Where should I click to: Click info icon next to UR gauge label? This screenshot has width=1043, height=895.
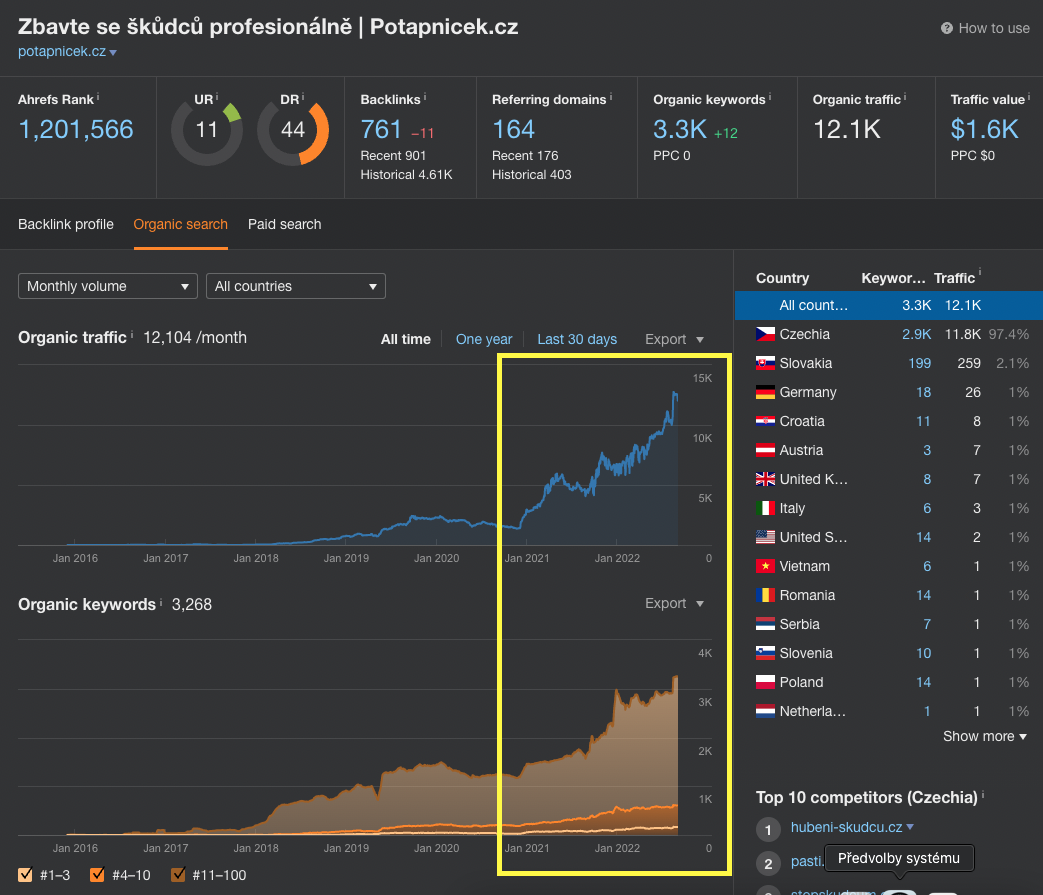pyautogui.click(x=217, y=97)
